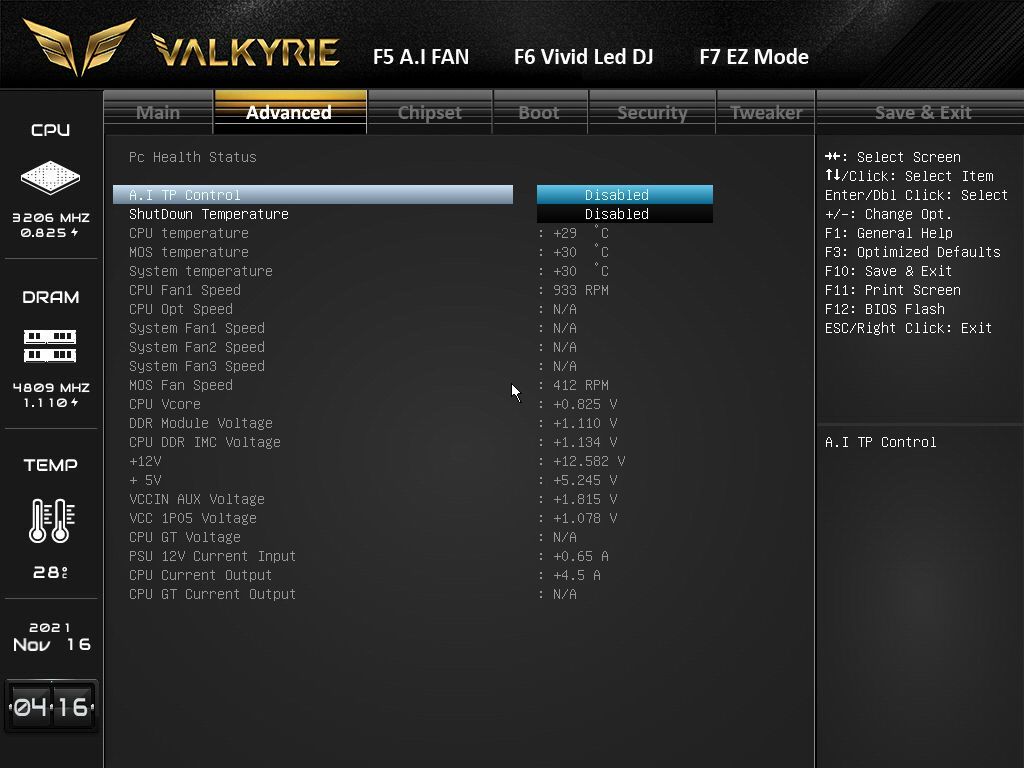Click the +0.65 A value
The image size is (1024, 768).
tap(581, 556)
